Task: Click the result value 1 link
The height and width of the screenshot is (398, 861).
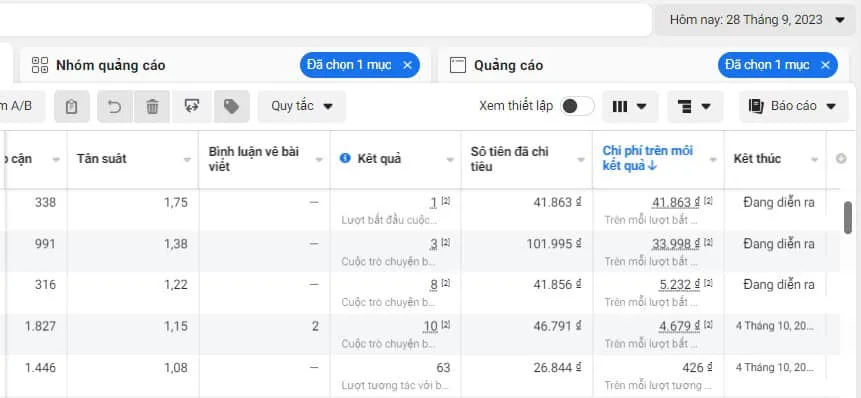Action: pos(433,203)
